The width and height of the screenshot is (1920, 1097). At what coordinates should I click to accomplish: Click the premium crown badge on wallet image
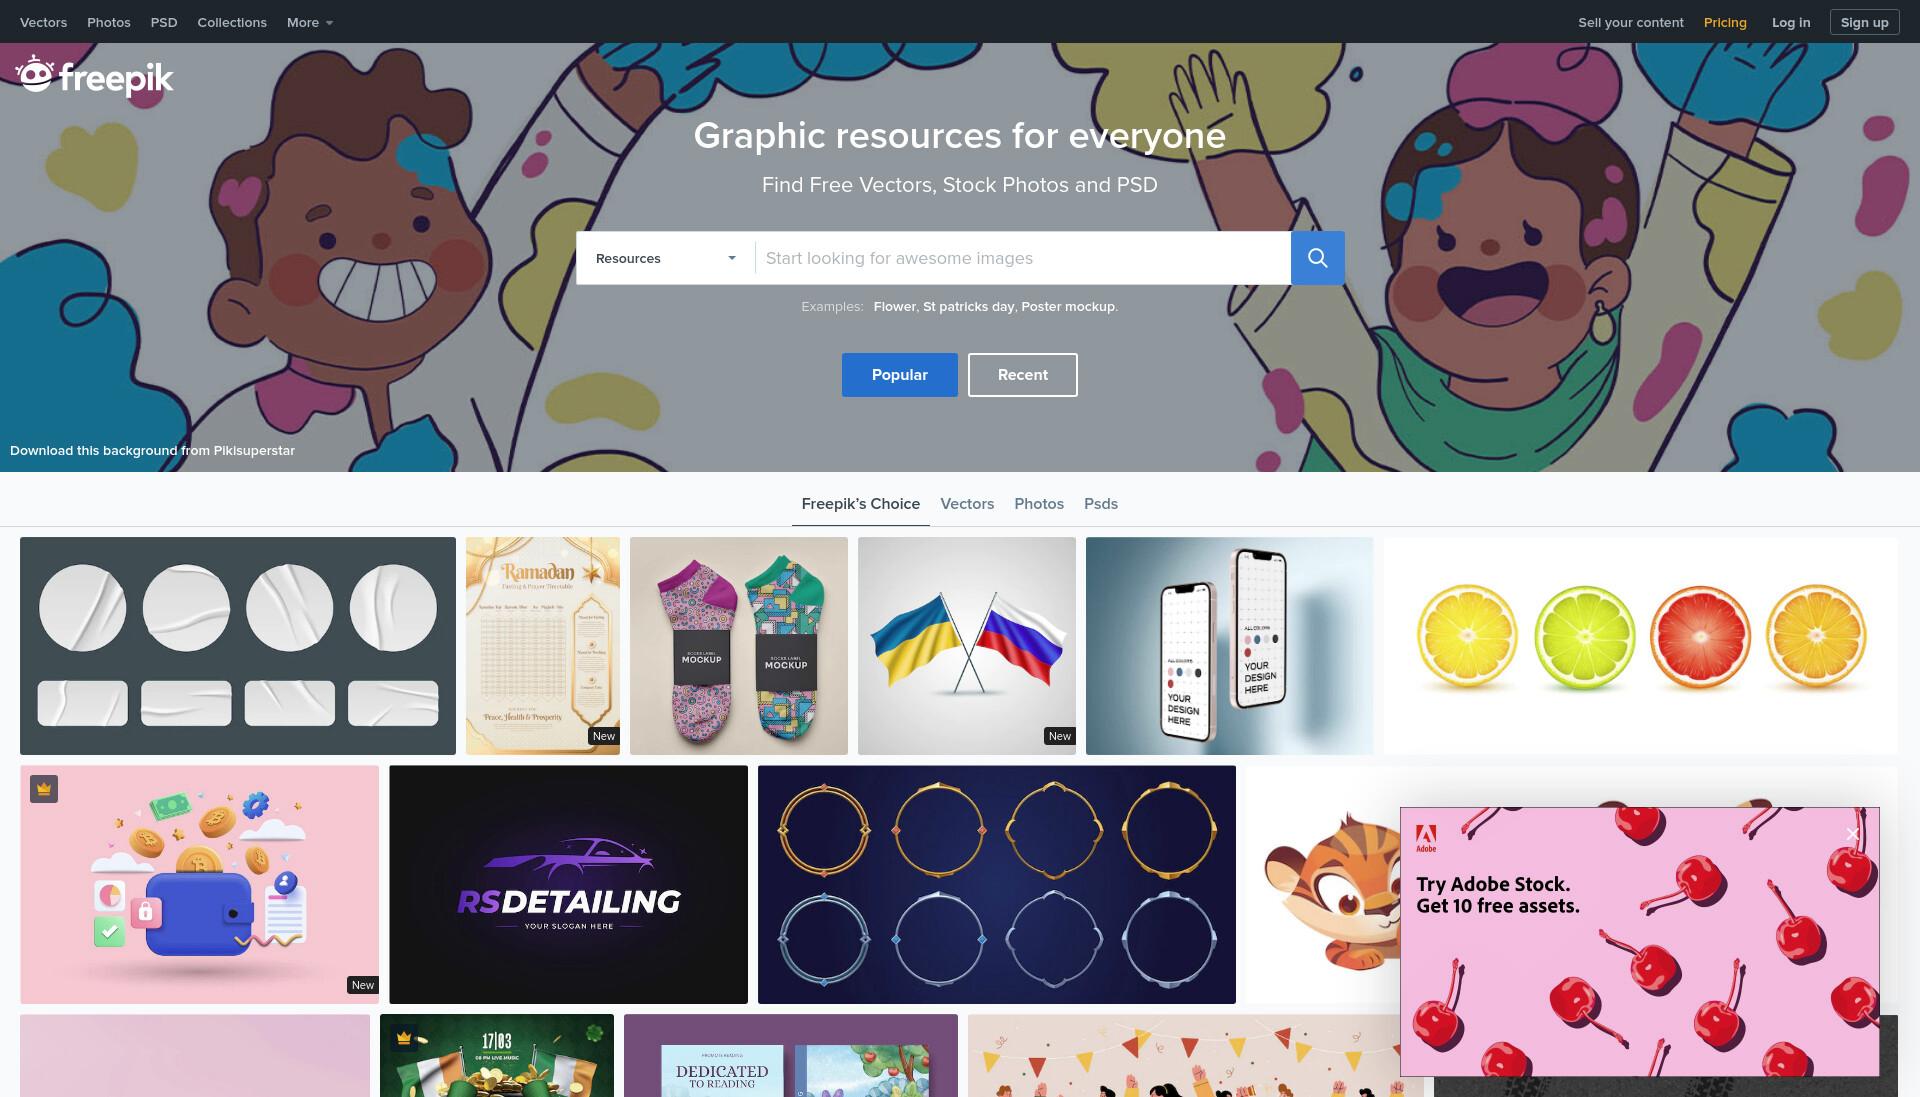coord(44,789)
